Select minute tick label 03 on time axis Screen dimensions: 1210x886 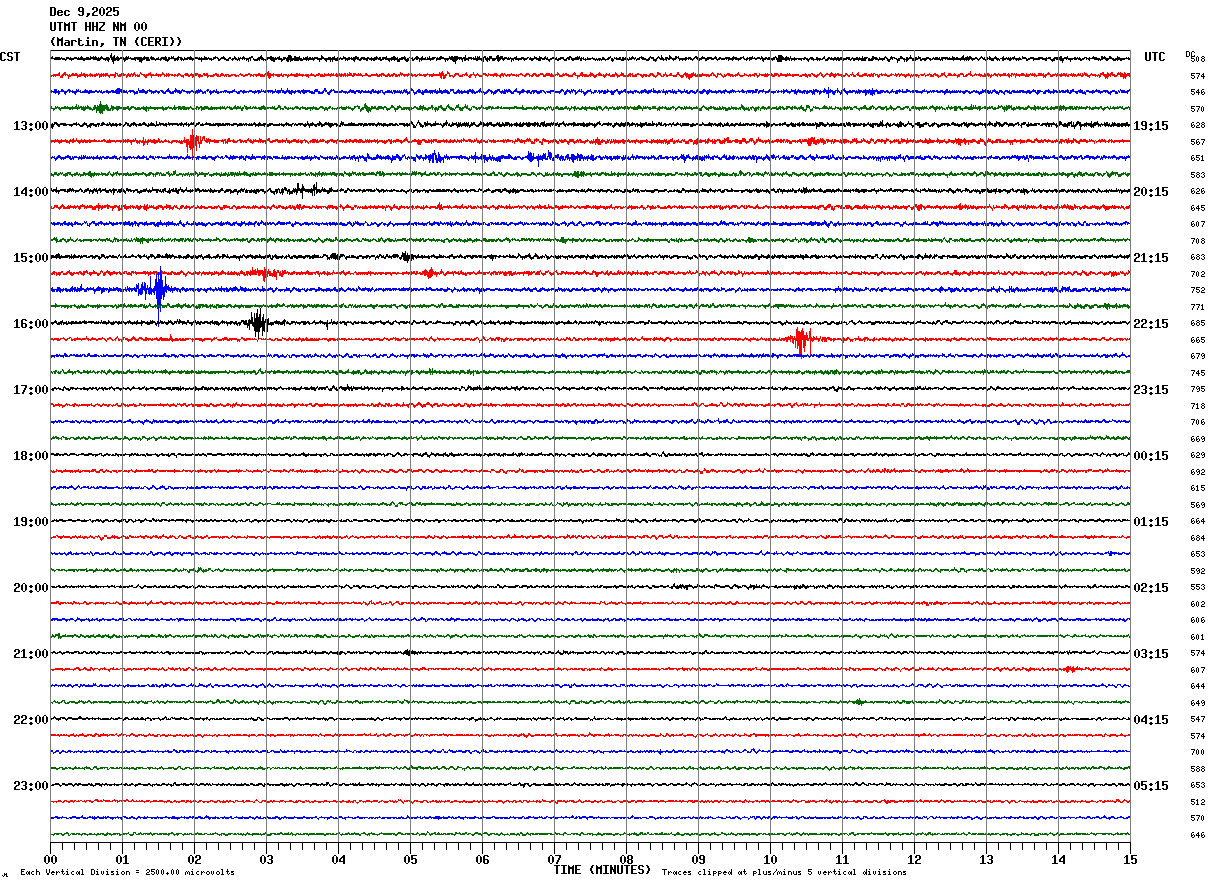coord(266,859)
